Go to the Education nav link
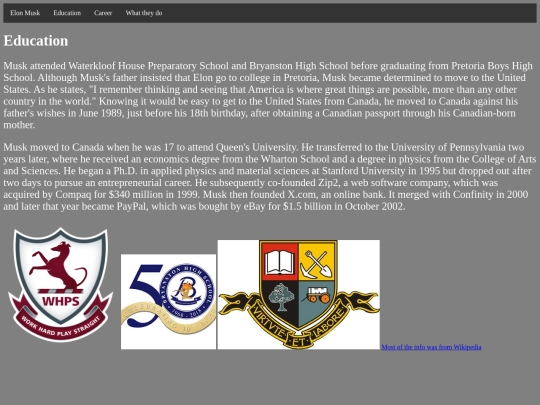 point(67,13)
